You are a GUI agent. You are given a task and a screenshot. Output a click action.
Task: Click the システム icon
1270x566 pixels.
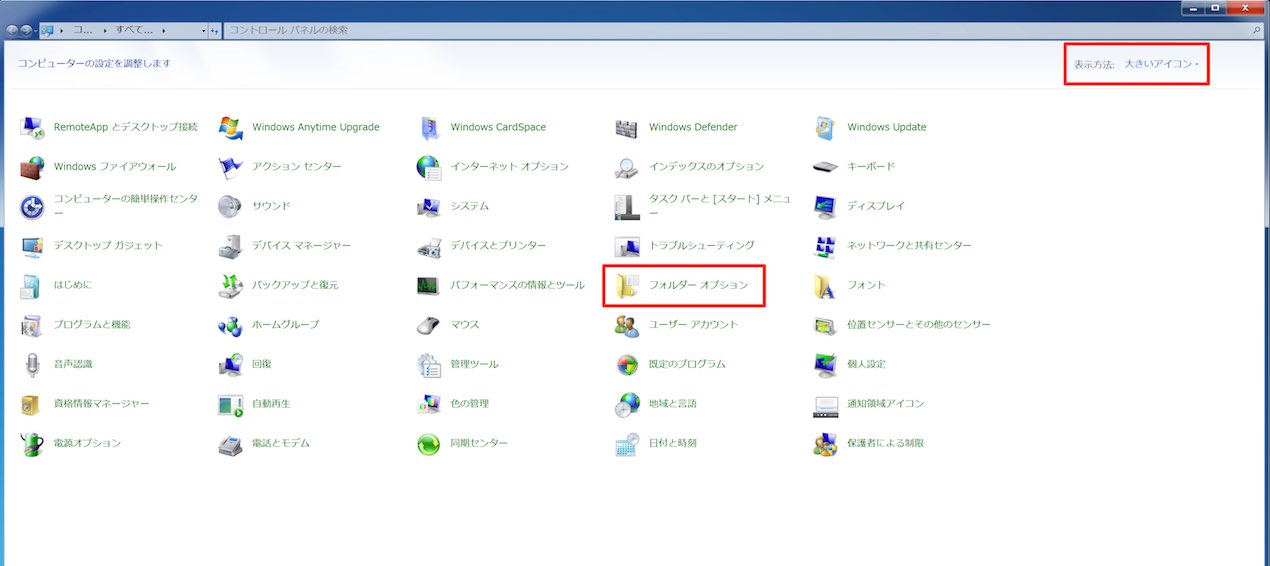point(429,206)
